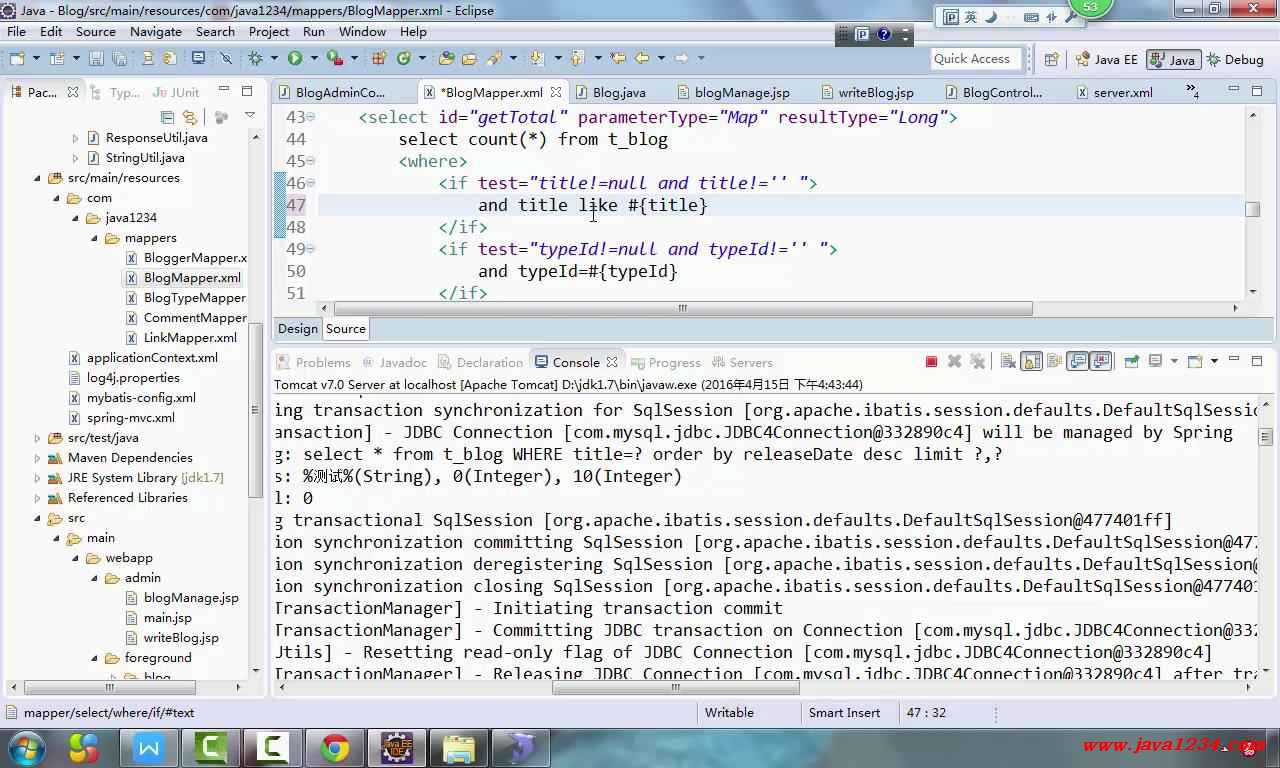Click the Quick Access search field
Image resolution: width=1280 pixels, height=768 pixels.
[x=976, y=59]
